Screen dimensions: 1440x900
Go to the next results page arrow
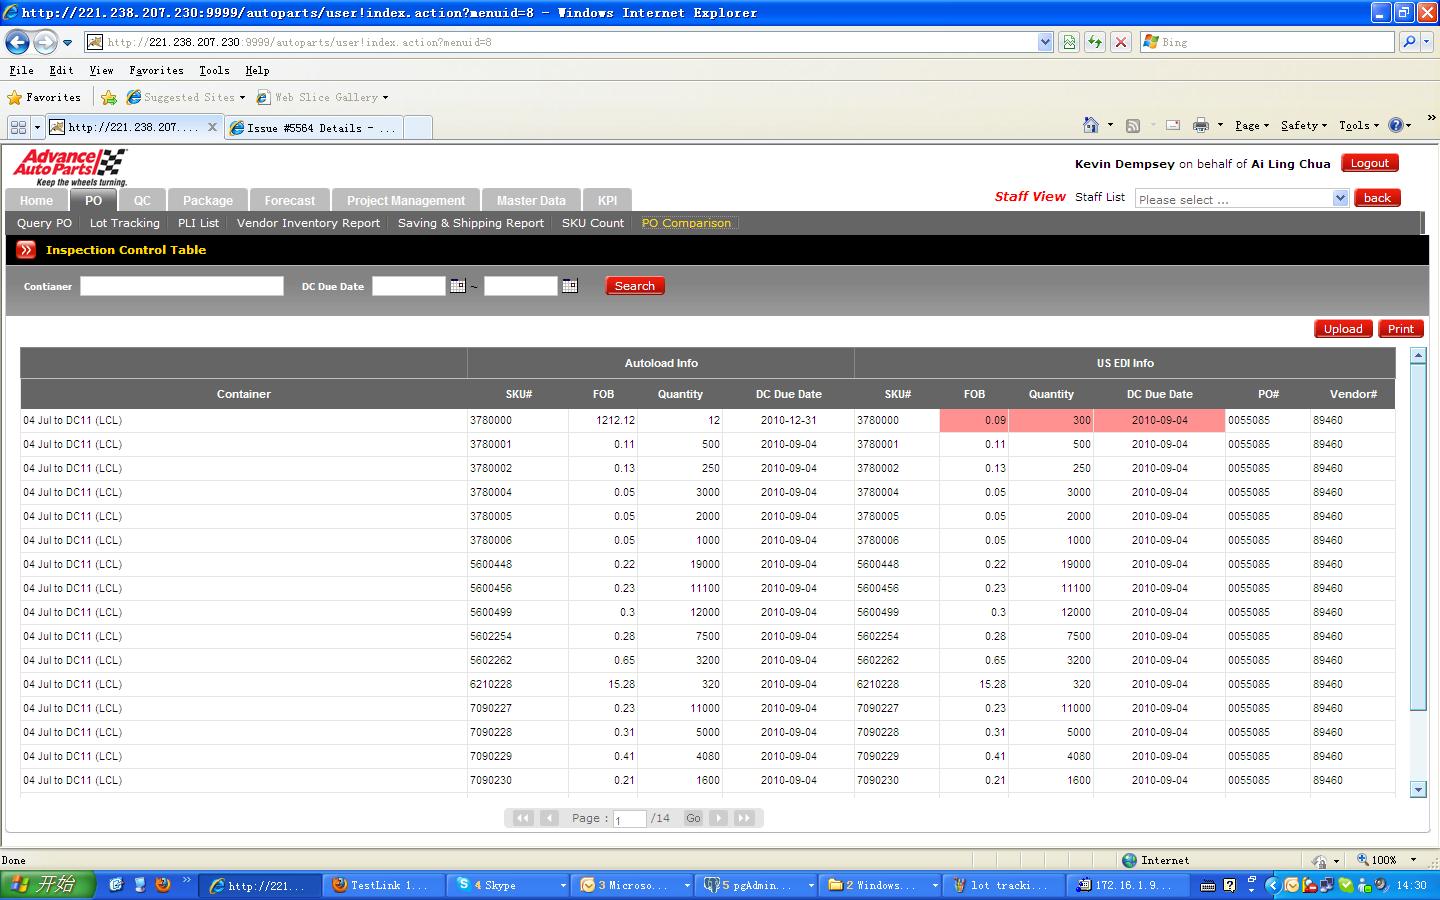point(718,818)
